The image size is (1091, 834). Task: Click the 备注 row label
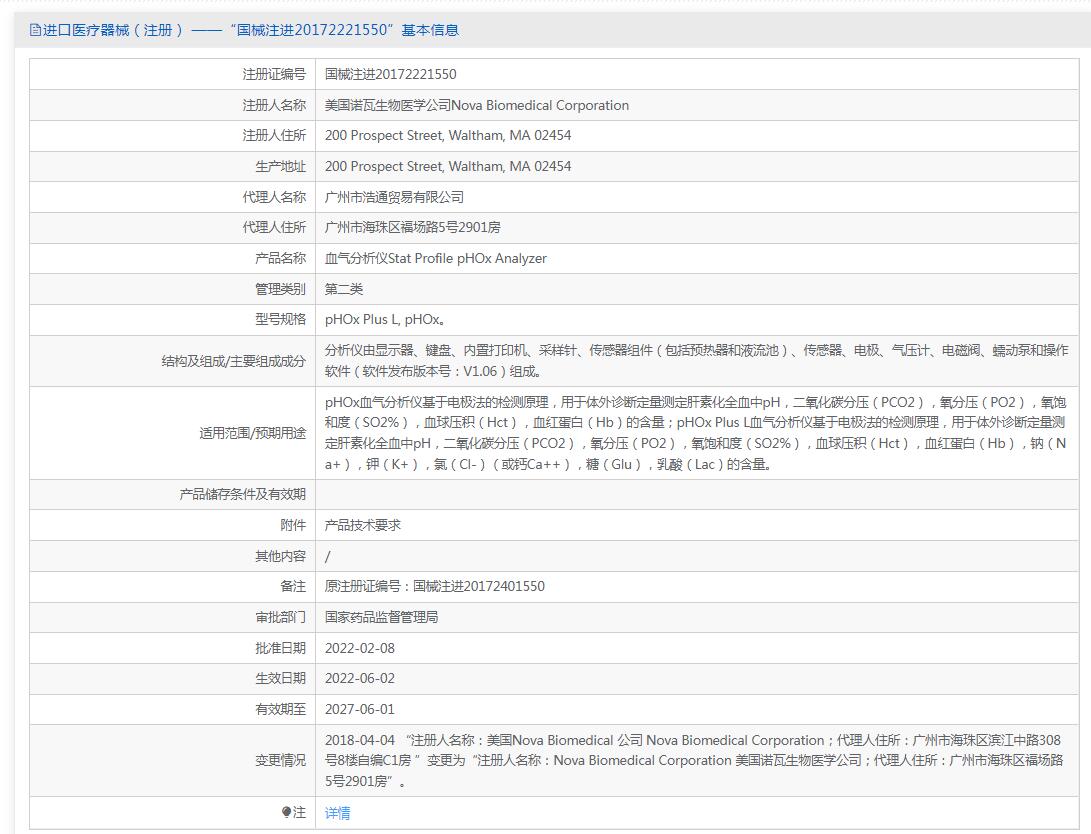tap(293, 586)
